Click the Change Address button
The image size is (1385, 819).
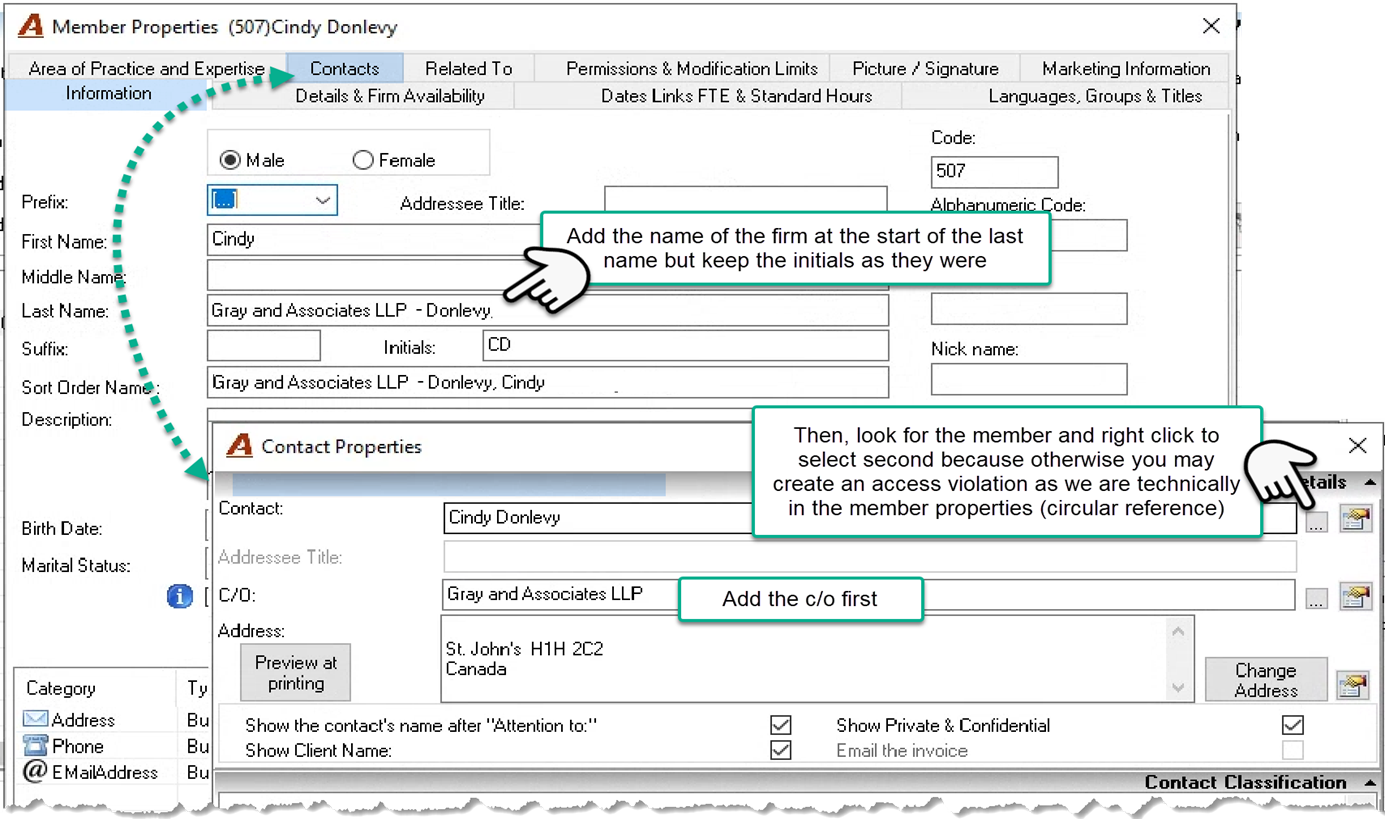click(x=1265, y=680)
